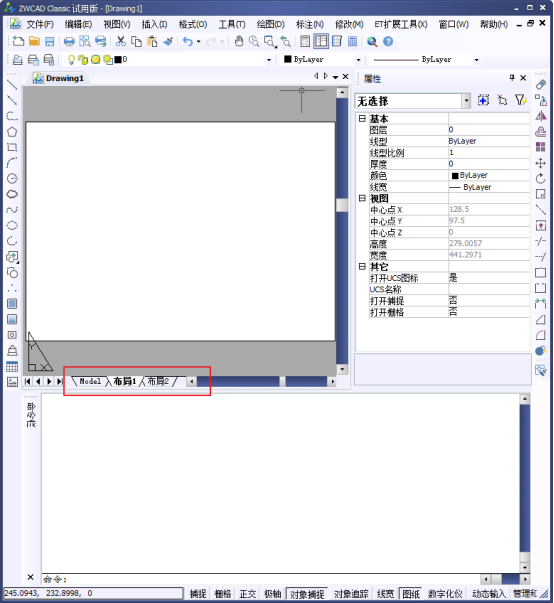The width and height of the screenshot is (554, 603).
Task: Click the Insert Table tool icon
Action: [12, 366]
